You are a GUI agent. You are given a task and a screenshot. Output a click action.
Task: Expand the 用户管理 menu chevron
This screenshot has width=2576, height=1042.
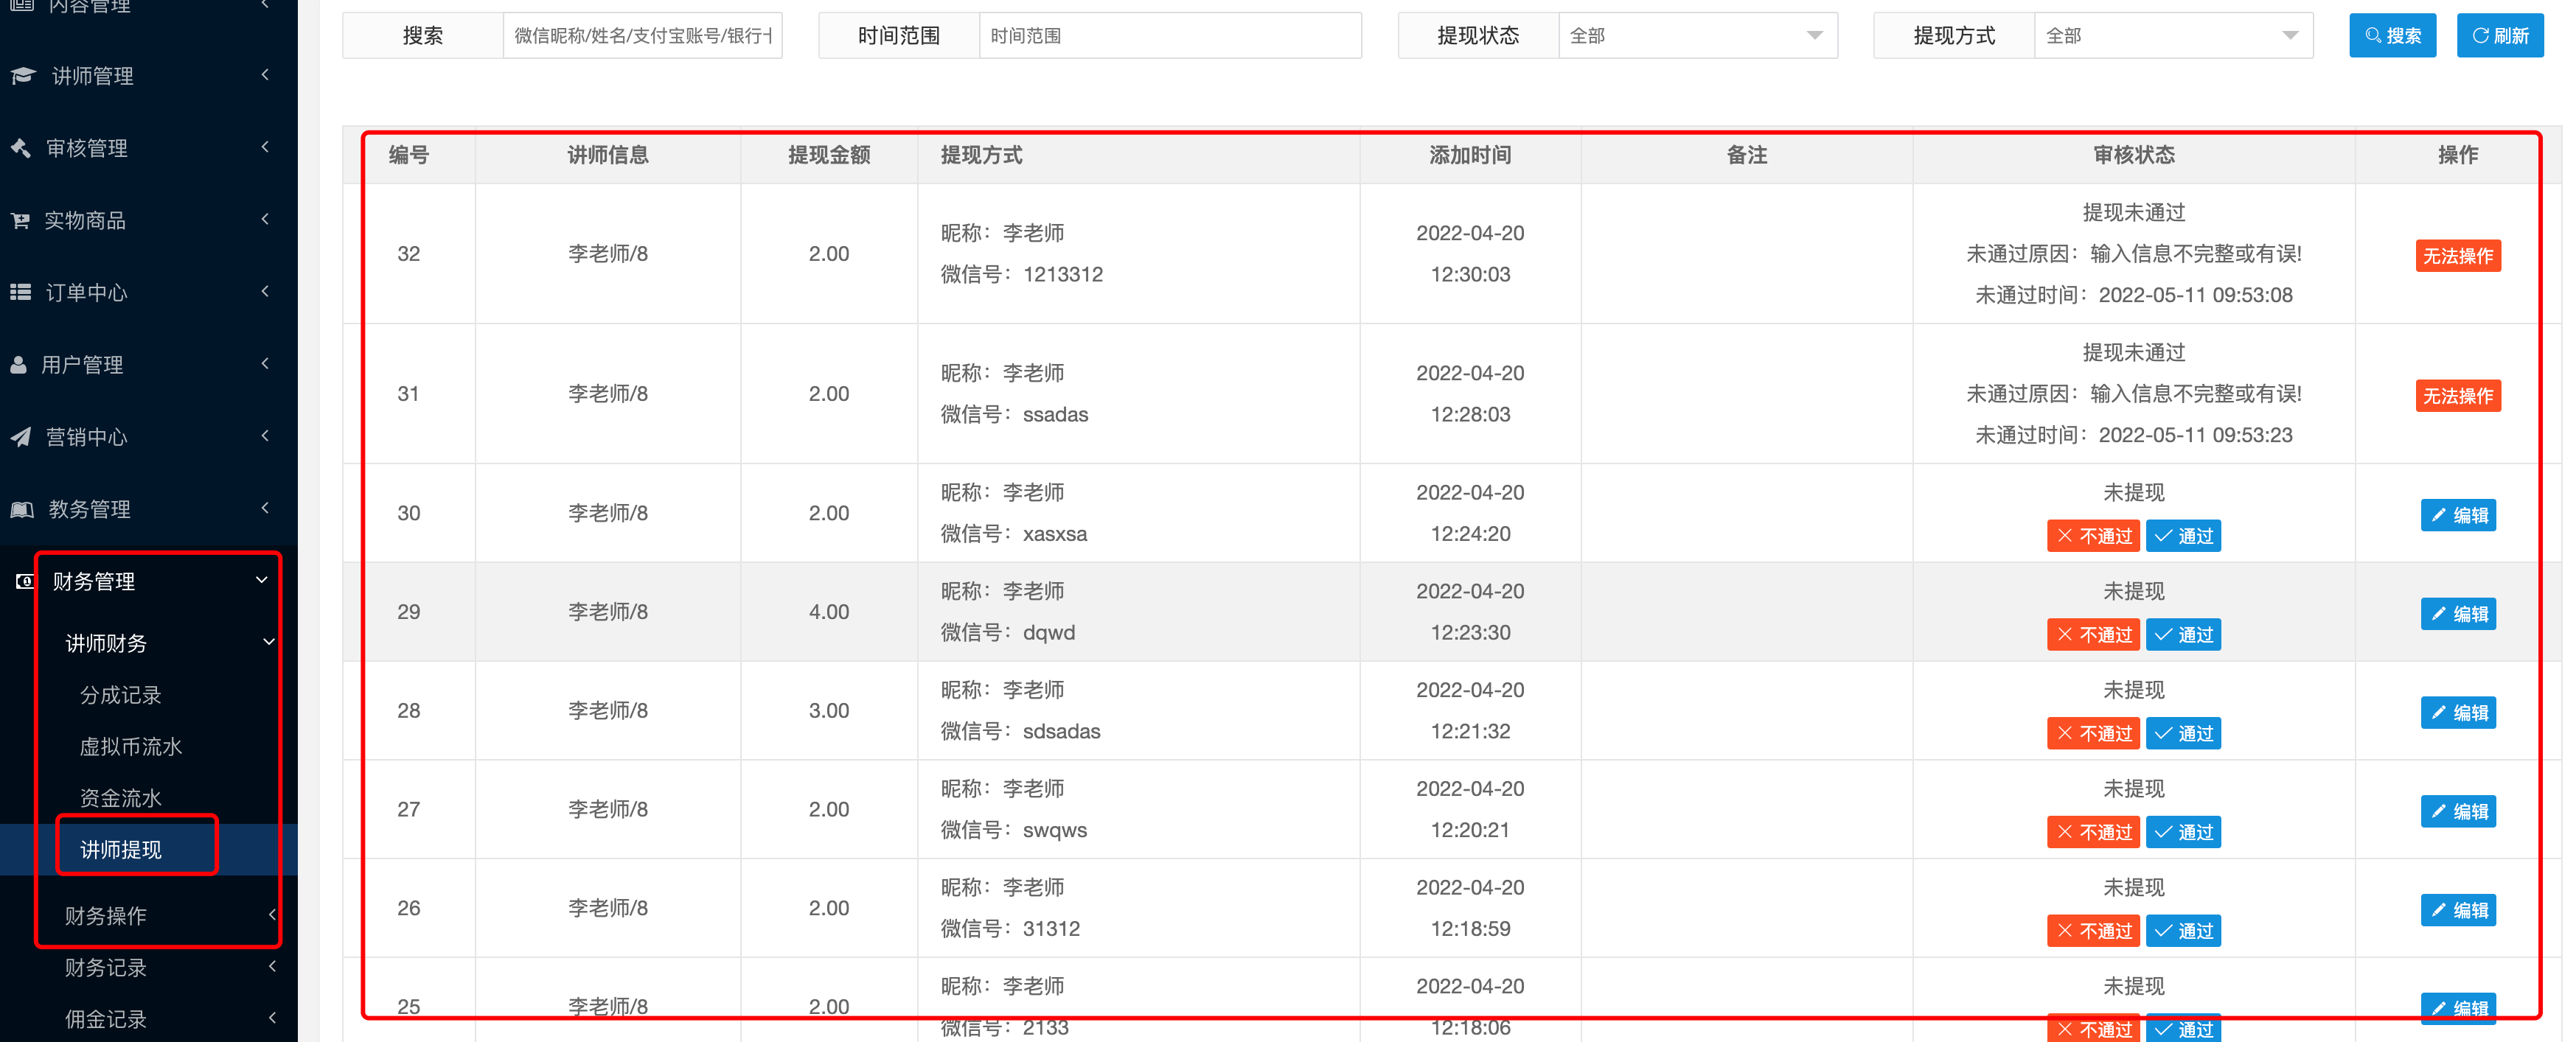265,363
